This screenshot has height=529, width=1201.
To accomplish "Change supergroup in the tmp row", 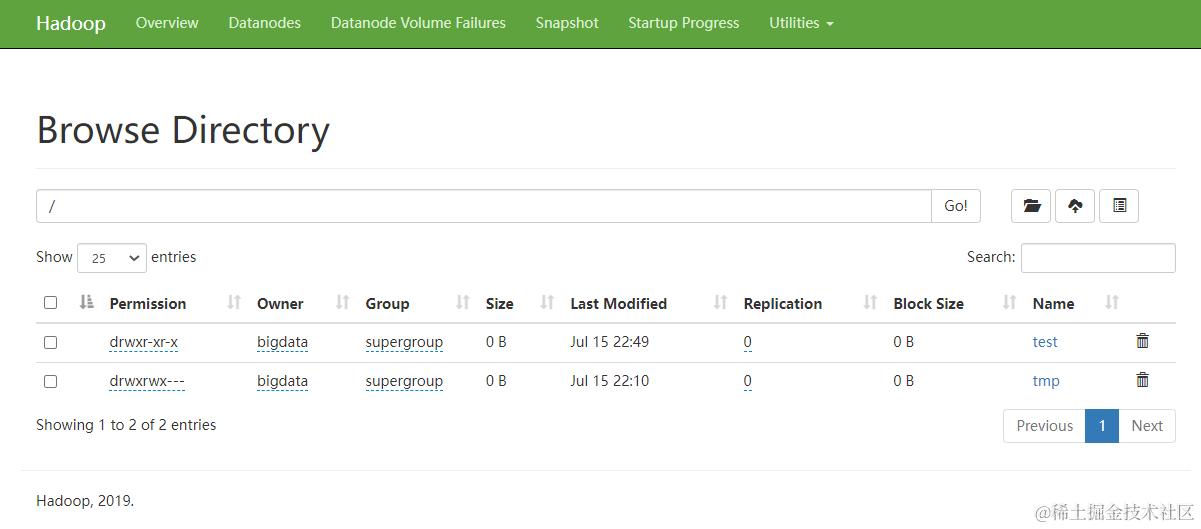I will tap(404, 381).
